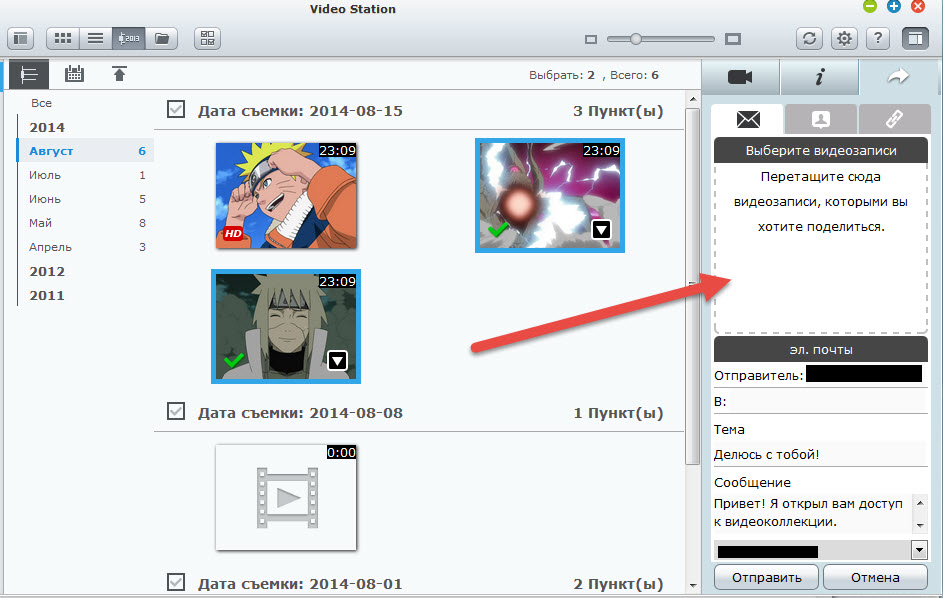Select the placeholder 0:00 video thumbnail

point(286,498)
